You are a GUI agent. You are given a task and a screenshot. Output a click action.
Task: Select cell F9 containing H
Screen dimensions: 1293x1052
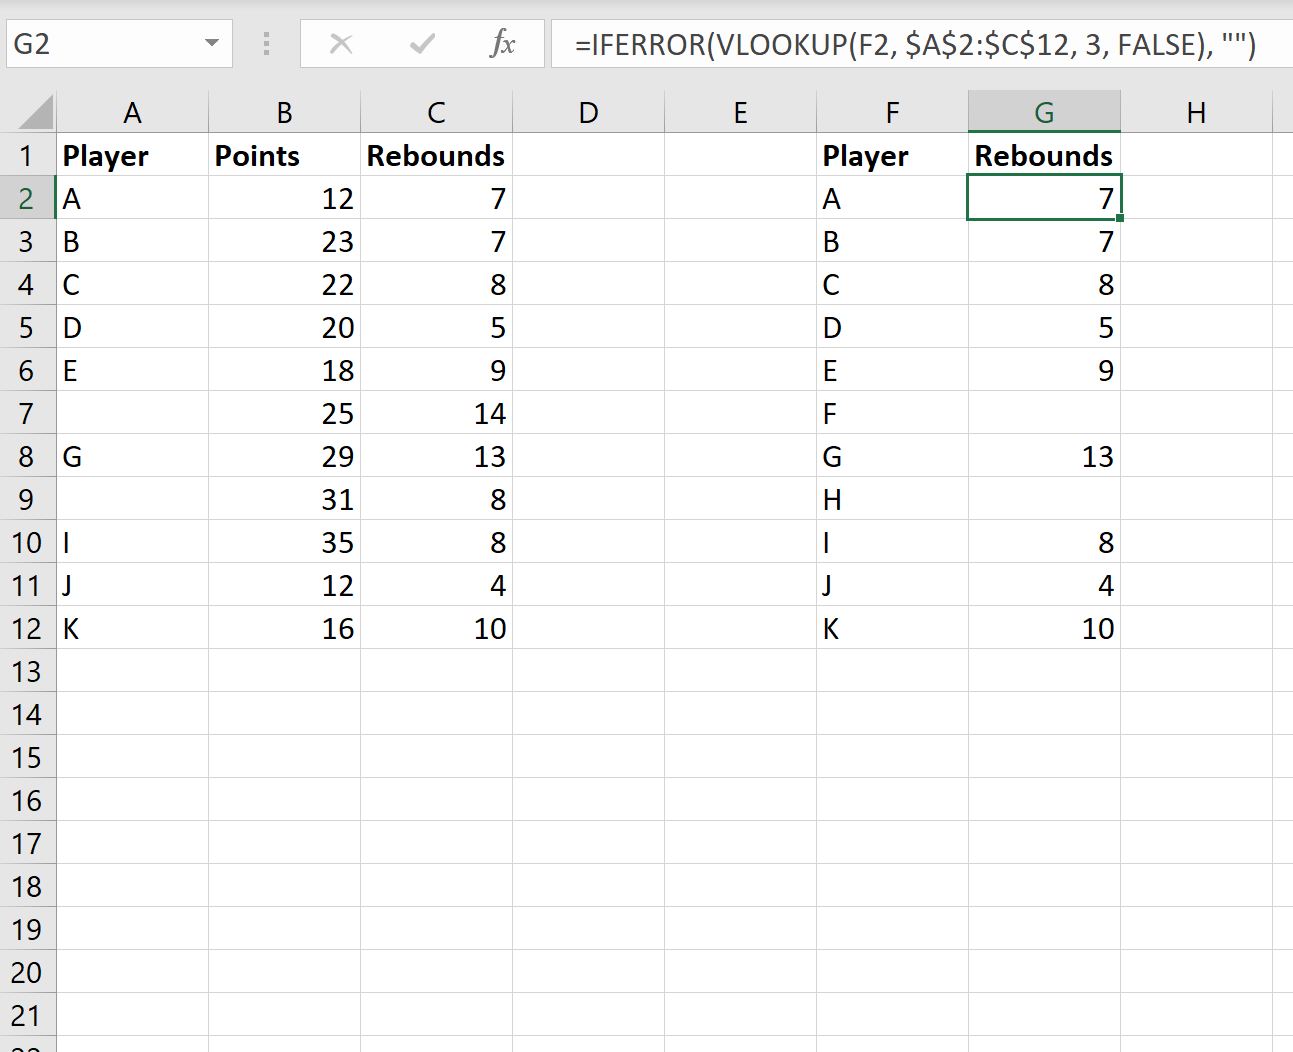(x=891, y=499)
